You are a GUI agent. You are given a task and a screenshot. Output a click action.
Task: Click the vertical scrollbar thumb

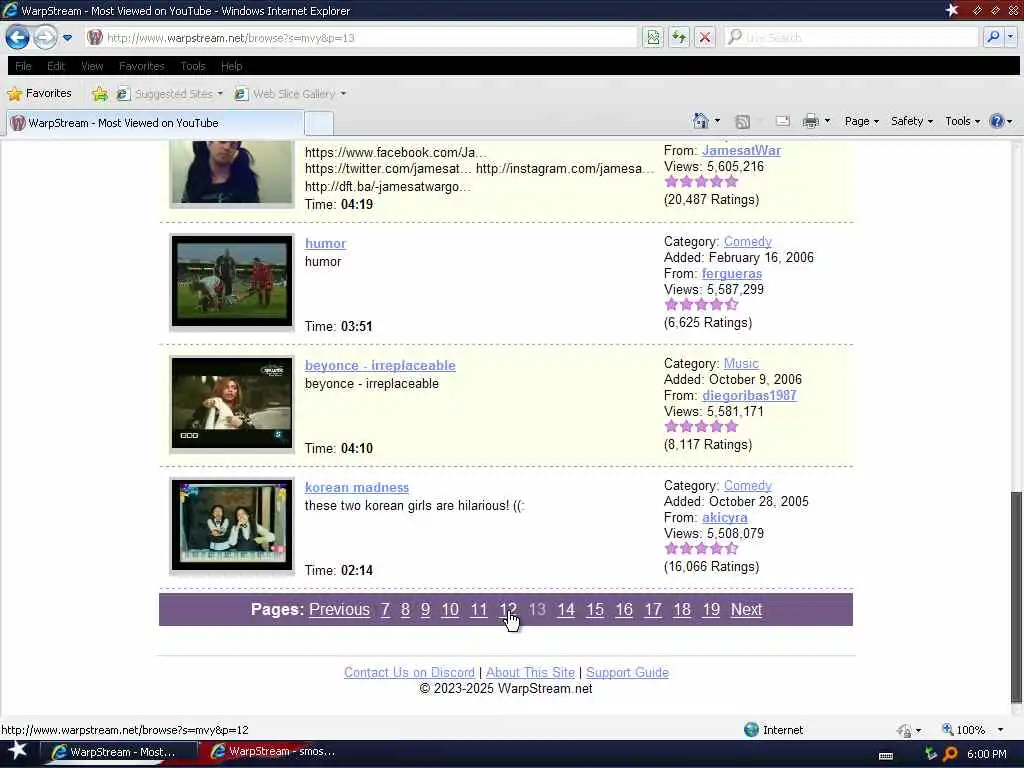(1016, 597)
